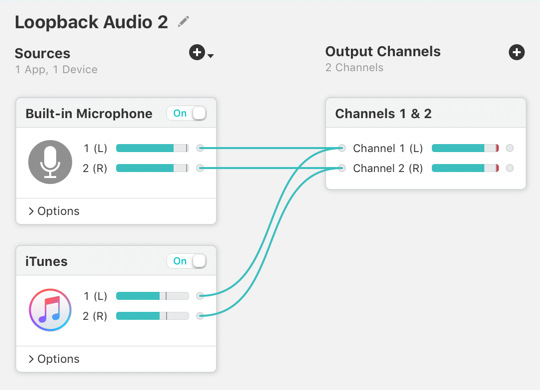Screen dimensions: 540x390
Task: Click the Built-in Microphone title label
Action: pyautogui.click(x=89, y=113)
